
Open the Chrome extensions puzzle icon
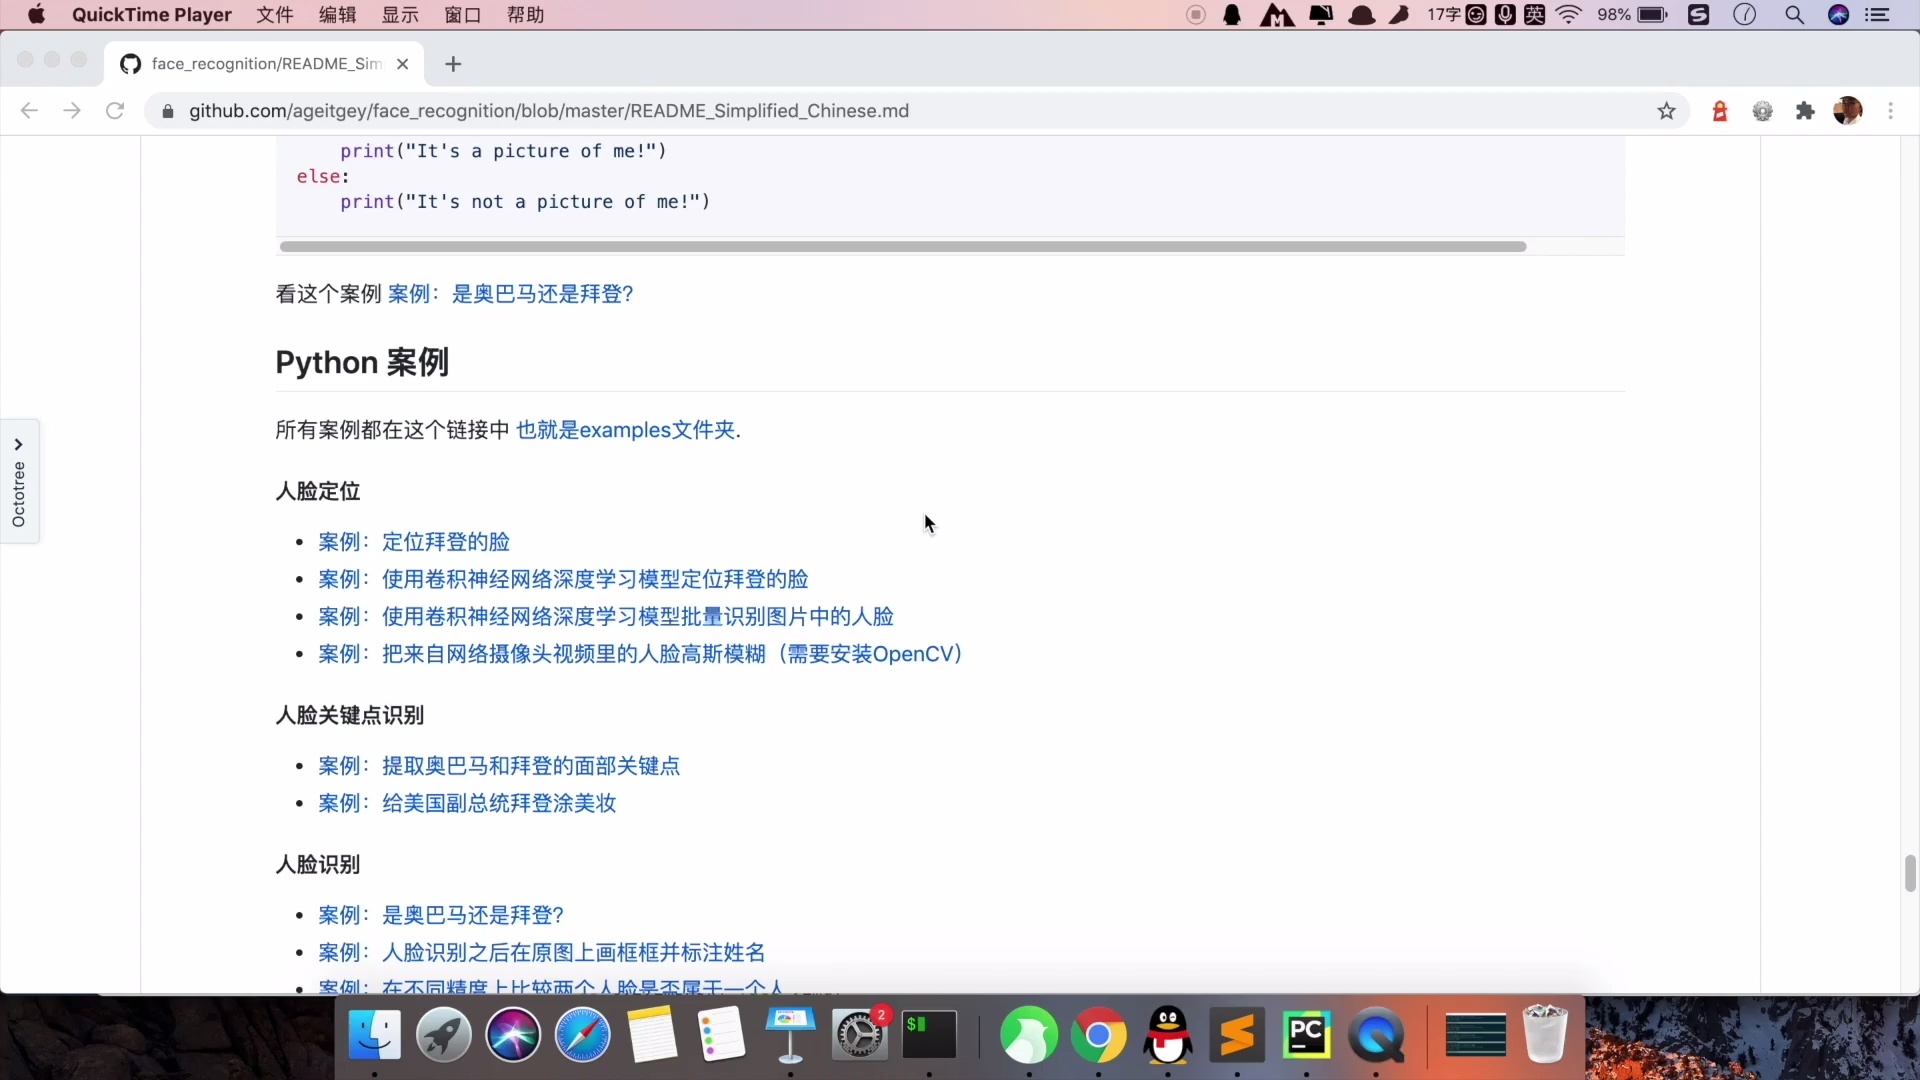click(1805, 111)
